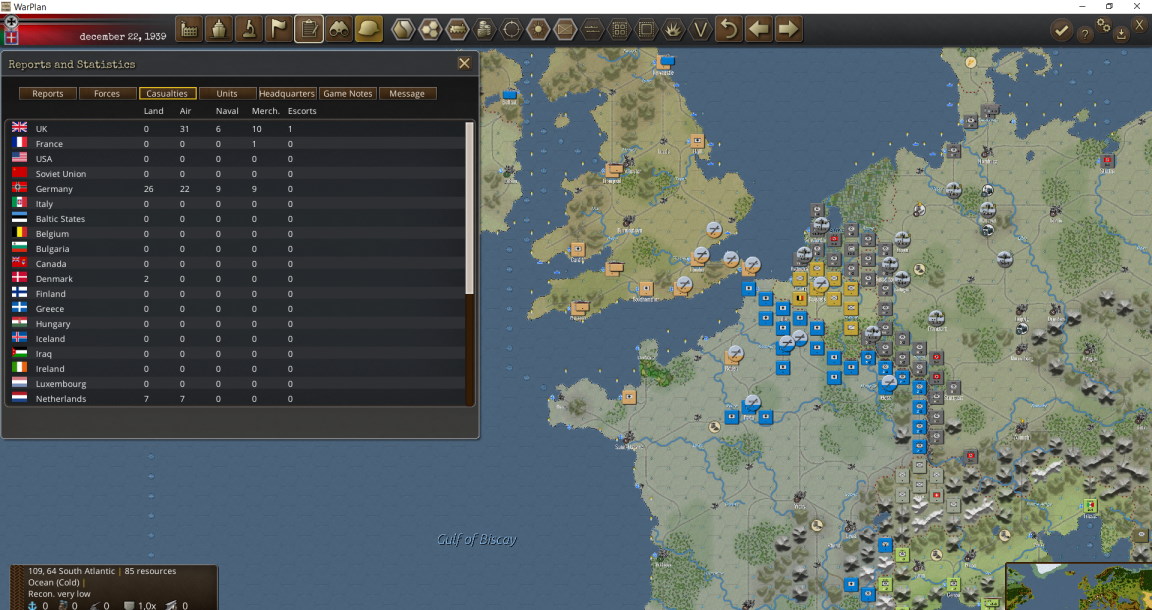Viewport: 1152px width, 610px height.
Task: Toggle the terrain map hex icon
Action: [x=403, y=29]
